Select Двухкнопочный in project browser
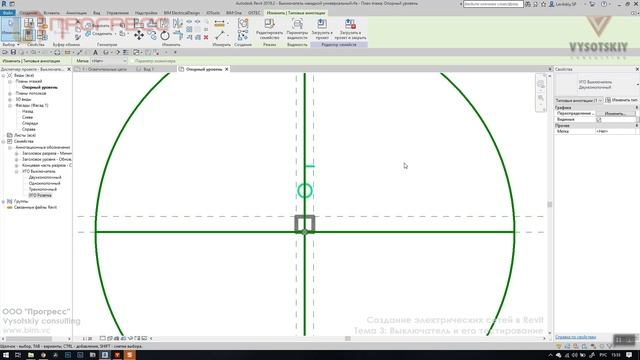 pyautogui.click(x=45, y=178)
